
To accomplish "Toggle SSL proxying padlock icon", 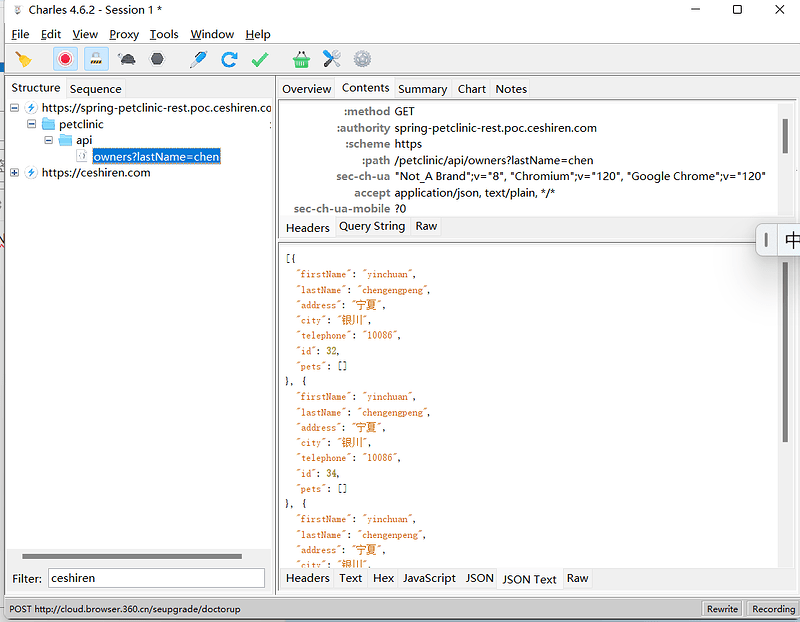I will (x=96, y=59).
